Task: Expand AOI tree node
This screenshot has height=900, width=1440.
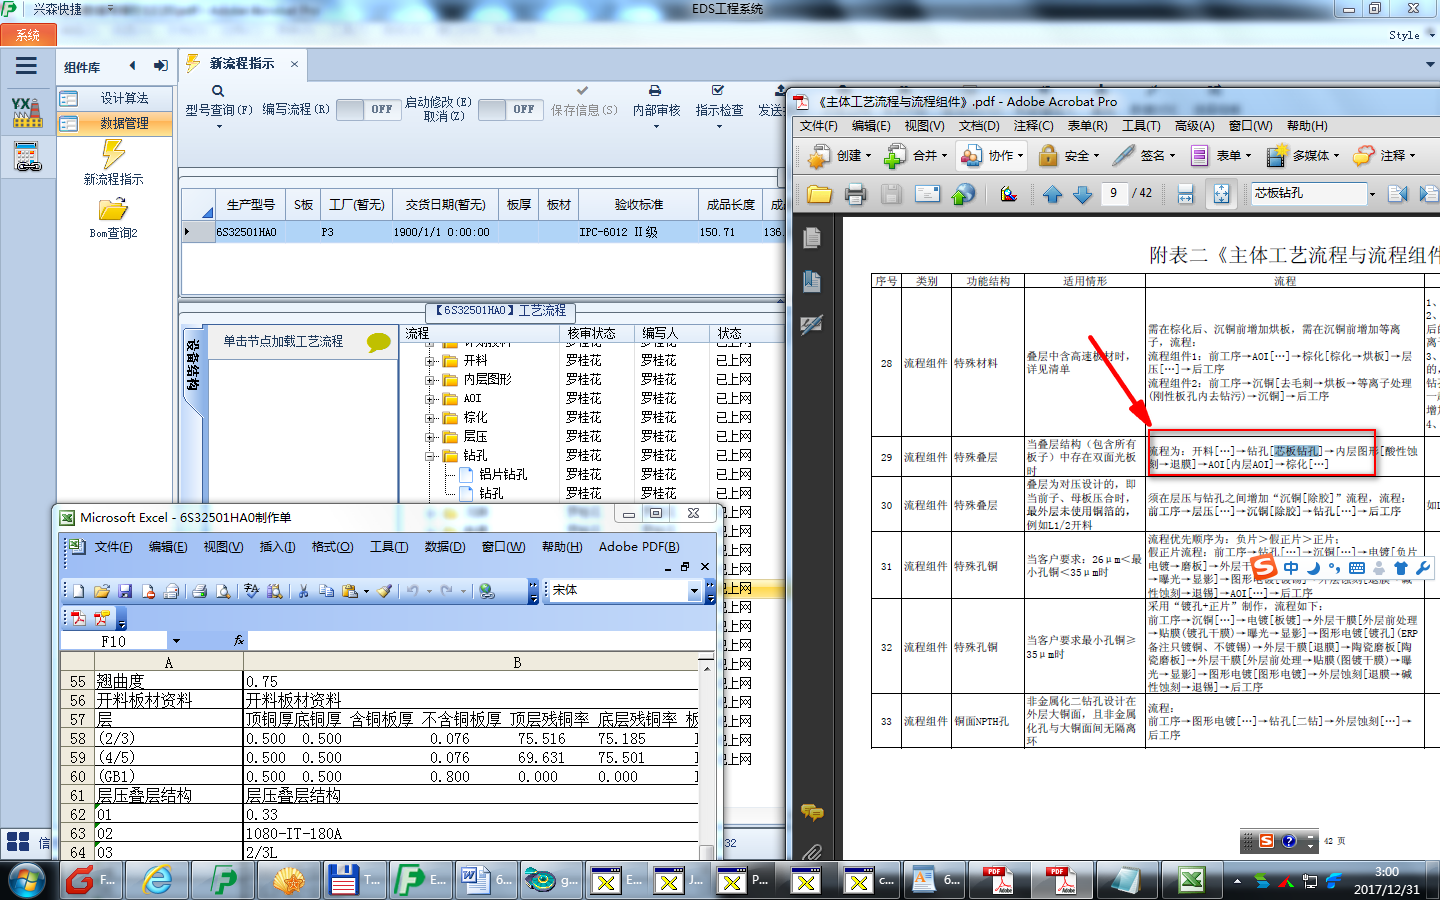Action: tap(430, 399)
